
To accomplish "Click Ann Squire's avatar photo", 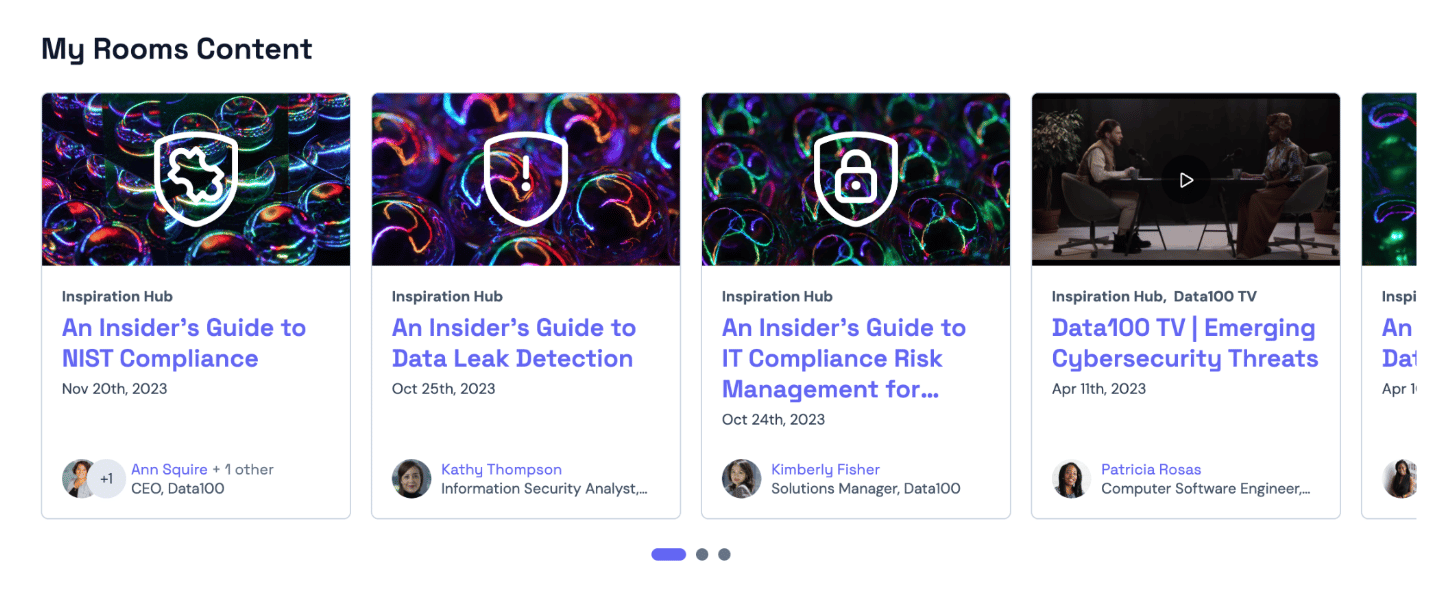I will (x=78, y=479).
